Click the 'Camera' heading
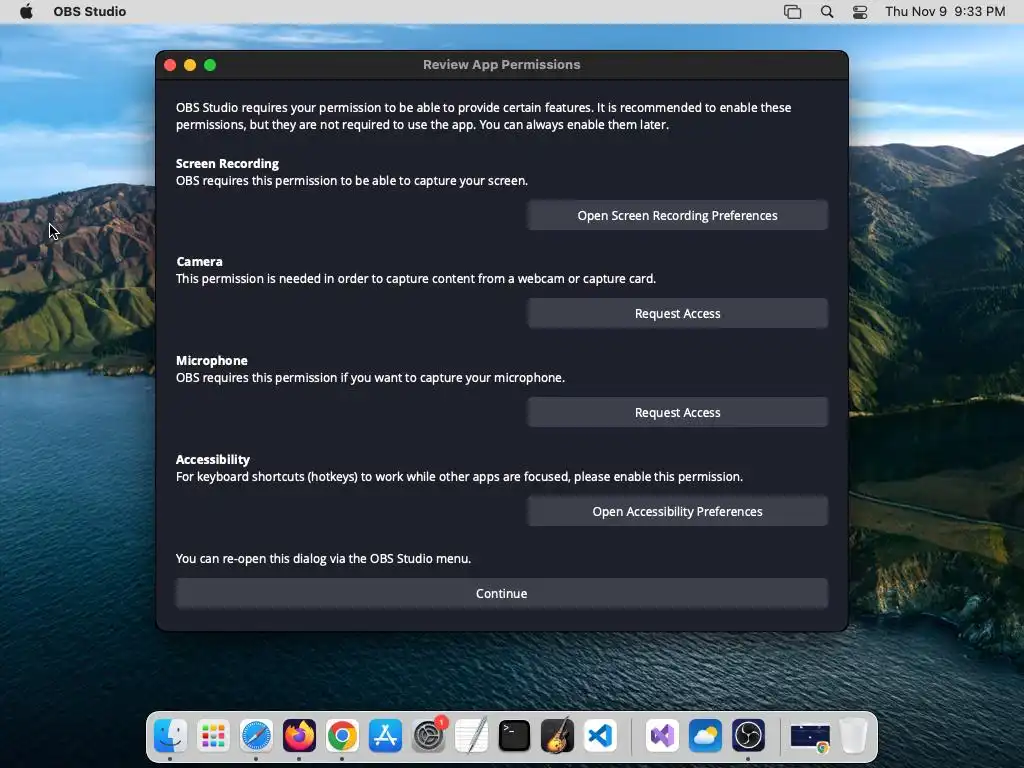Image resolution: width=1024 pixels, height=768 pixels. (x=199, y=261)
